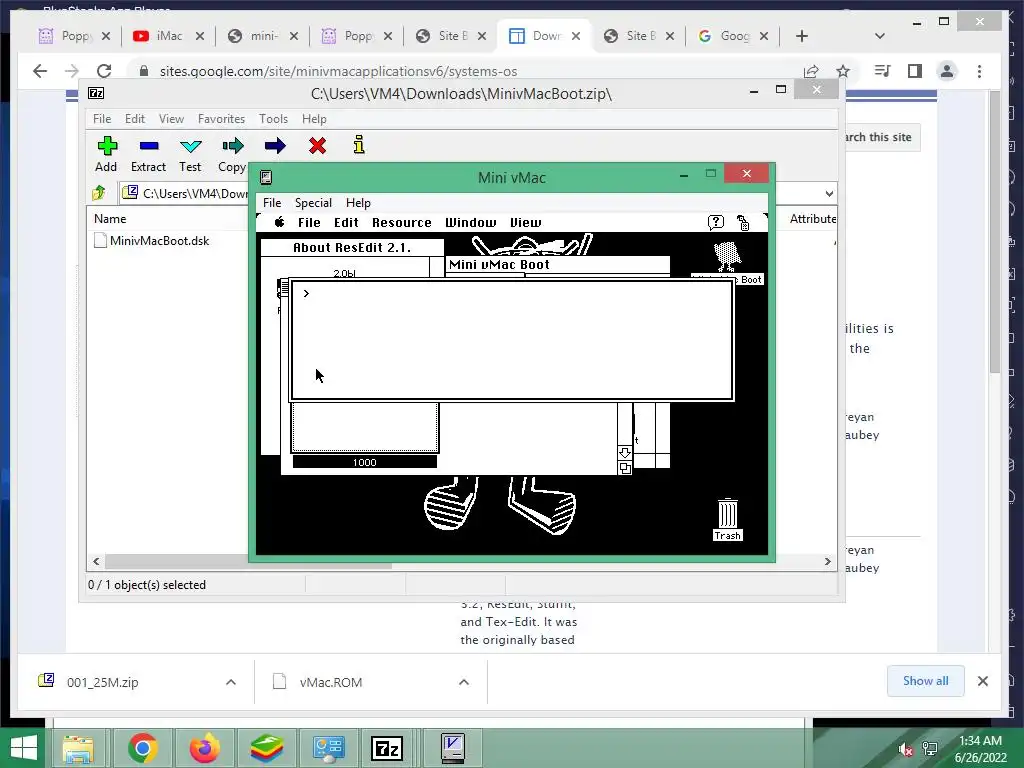Click the 7-Zip scrollbar right arrow

coord(827,562)
